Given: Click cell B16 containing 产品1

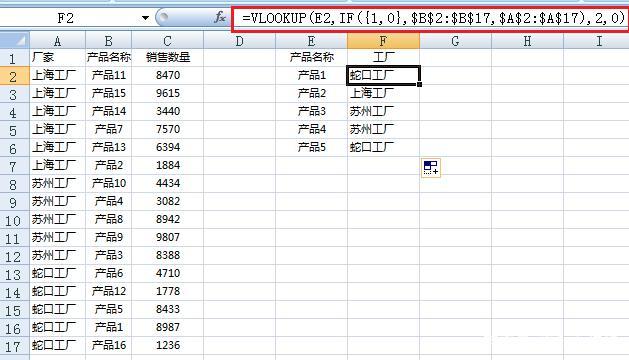Looking at the screenshot, I should 108,327.
